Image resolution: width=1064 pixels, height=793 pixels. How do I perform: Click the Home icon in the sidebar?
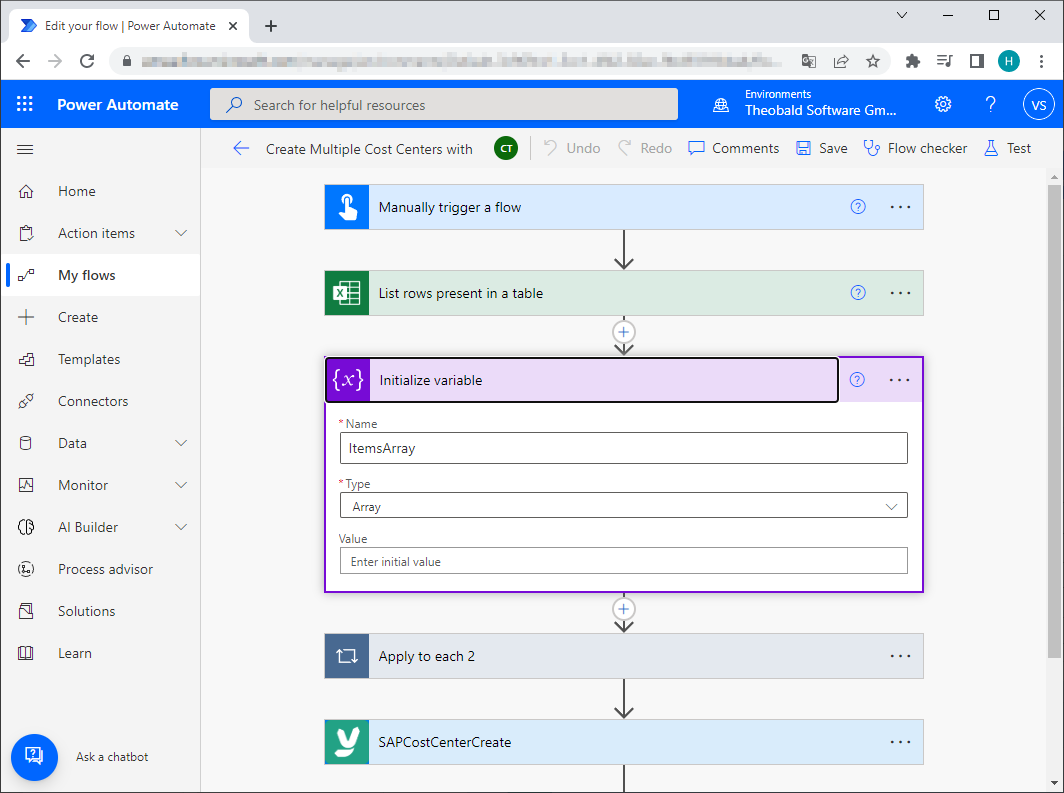coord(26,191)
